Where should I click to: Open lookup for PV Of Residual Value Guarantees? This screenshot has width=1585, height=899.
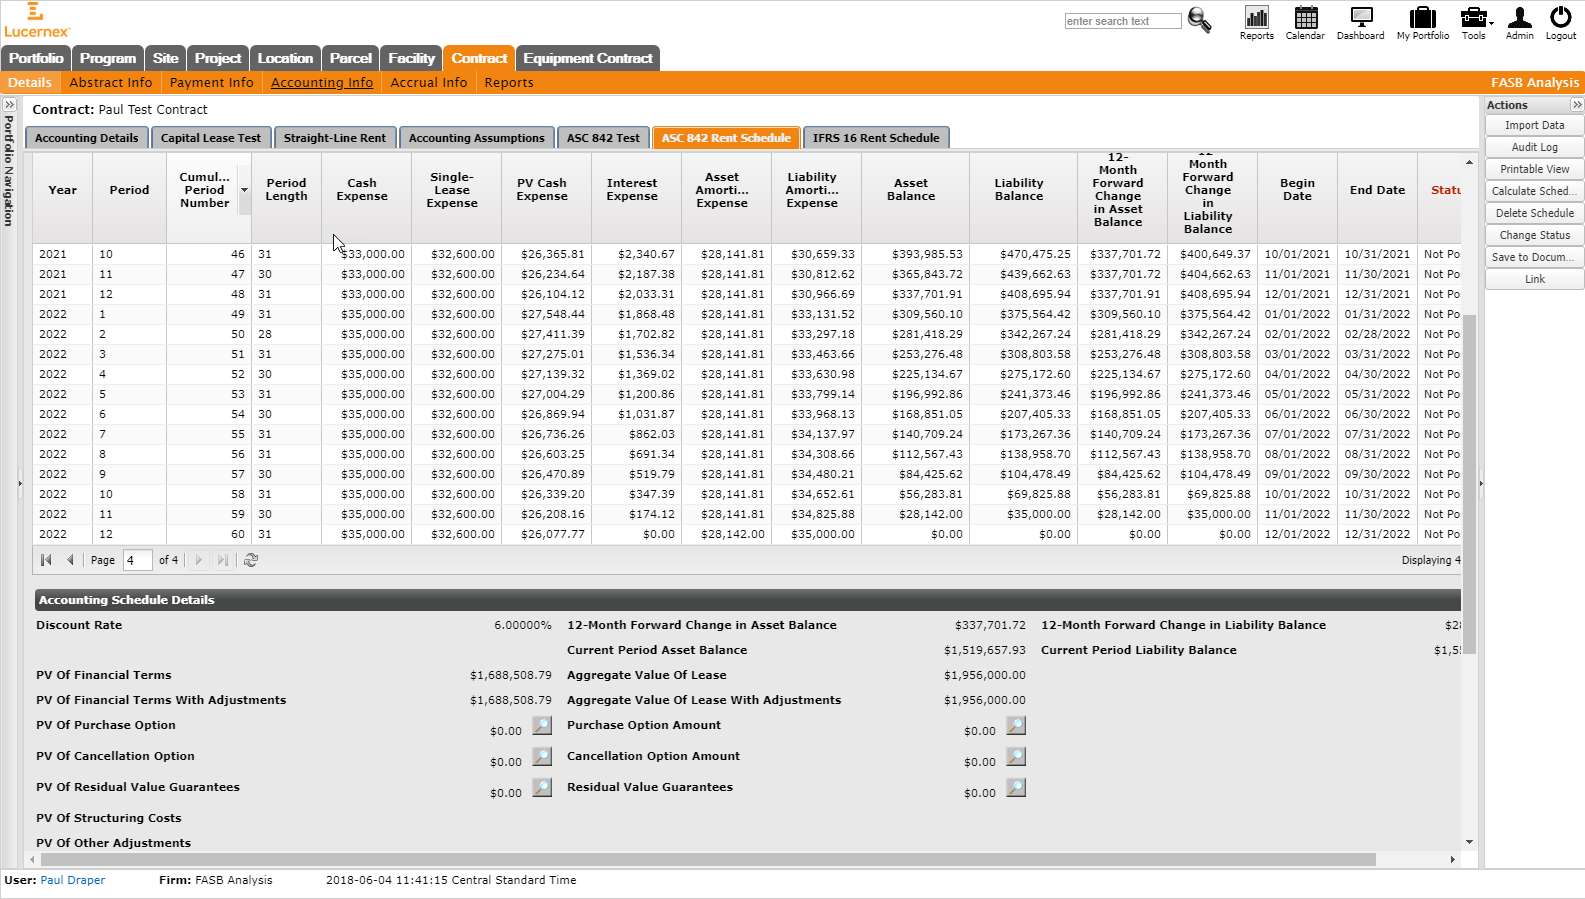tap(542, 788)
